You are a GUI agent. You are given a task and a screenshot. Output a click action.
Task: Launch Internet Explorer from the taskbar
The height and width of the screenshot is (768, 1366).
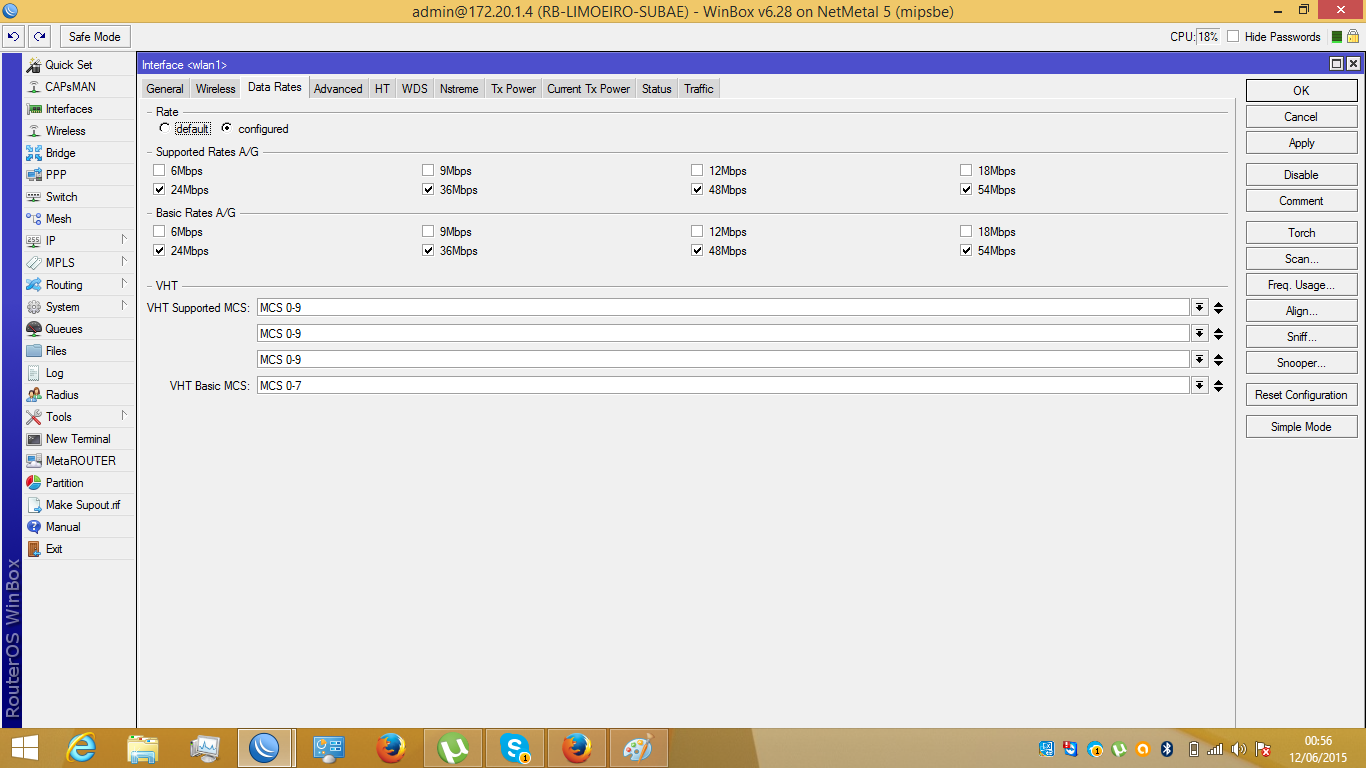point(81,748)
